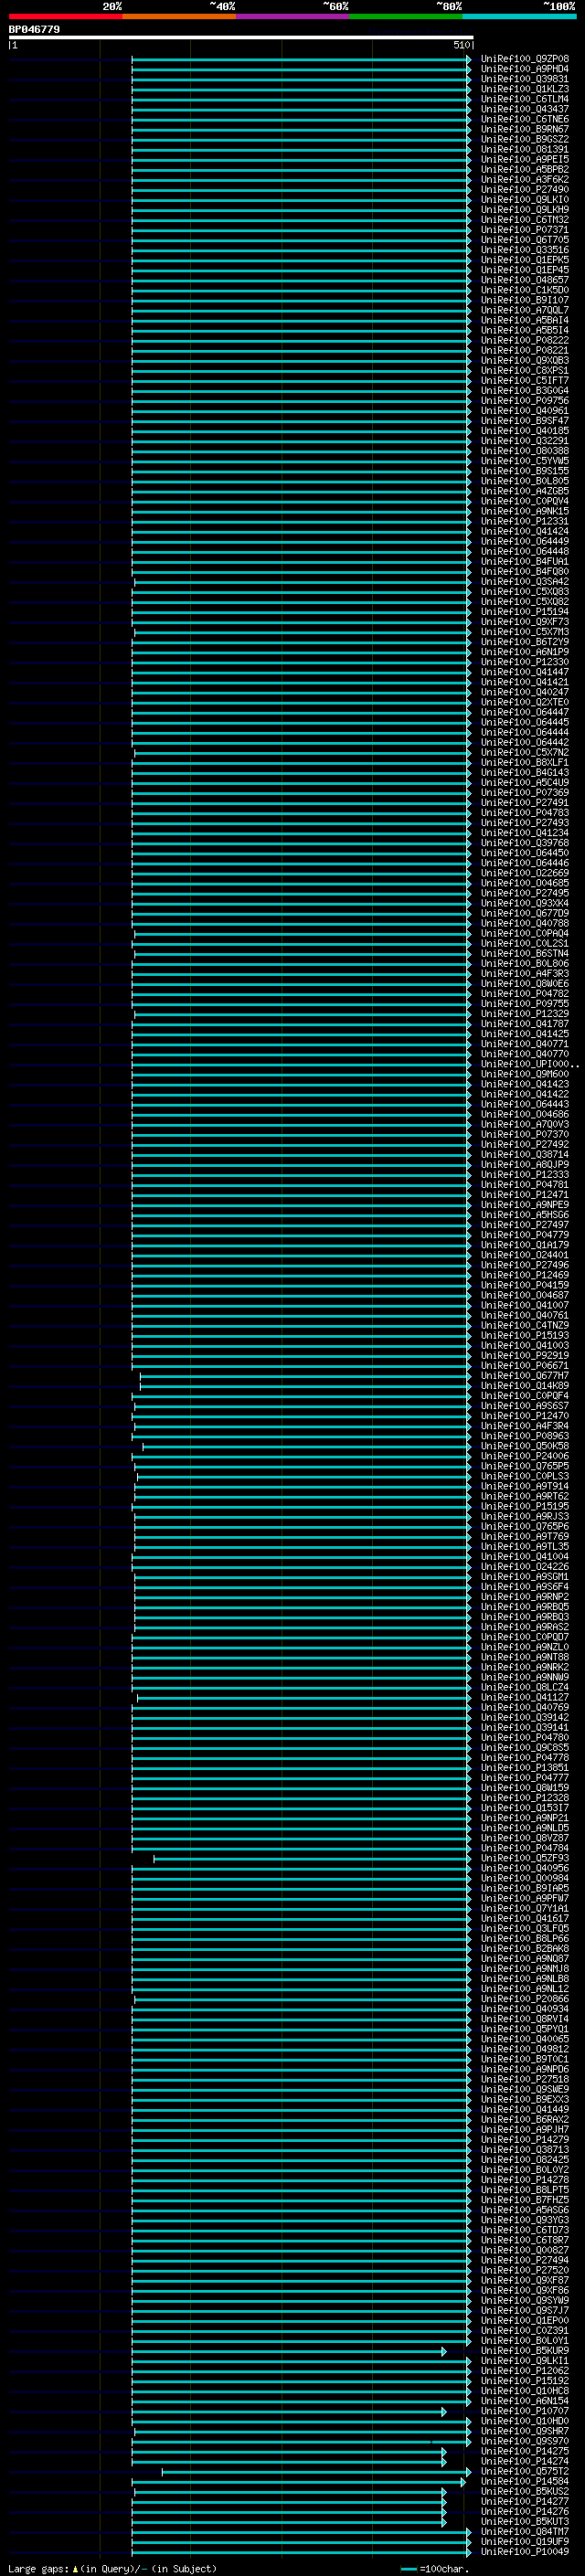Click the orange ~40% identity legend segment

(179, 16)
